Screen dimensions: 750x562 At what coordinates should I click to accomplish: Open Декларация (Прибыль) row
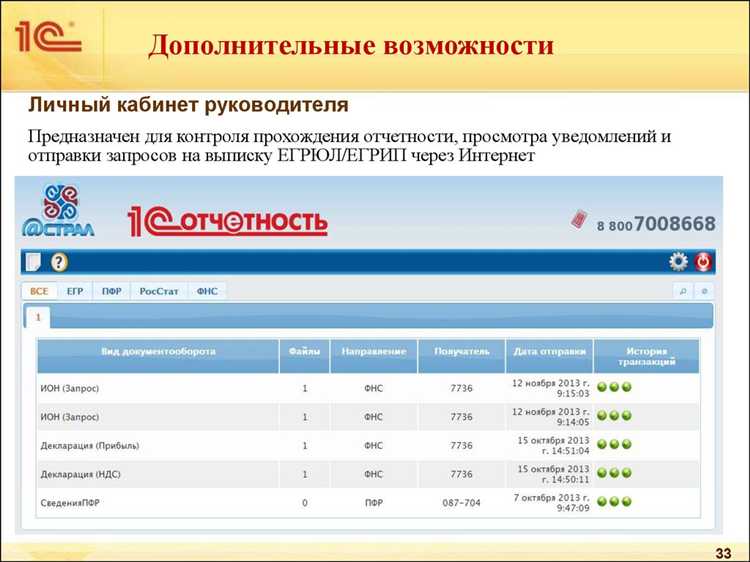pyautogui.click(x=368, y=446)
